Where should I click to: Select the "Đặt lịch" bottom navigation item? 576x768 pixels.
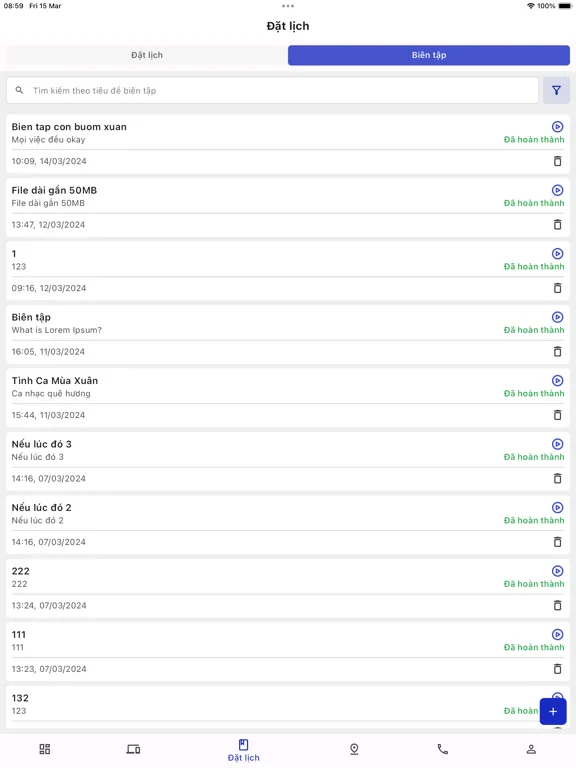click(243, 750)
